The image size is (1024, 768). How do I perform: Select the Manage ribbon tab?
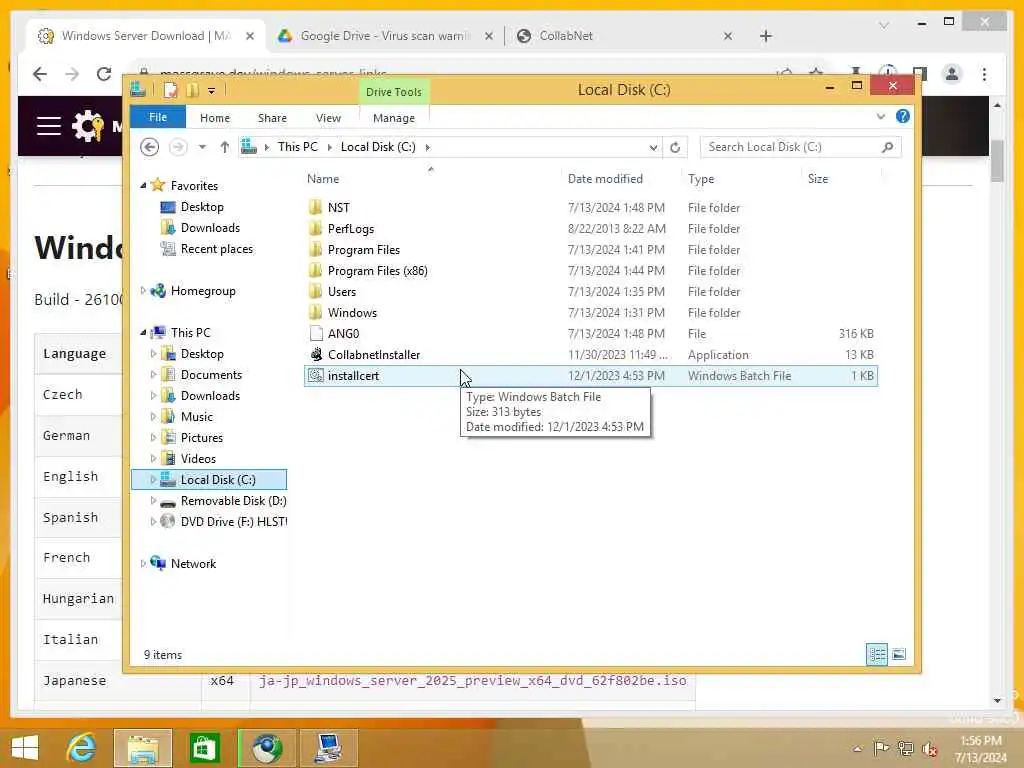394,118
